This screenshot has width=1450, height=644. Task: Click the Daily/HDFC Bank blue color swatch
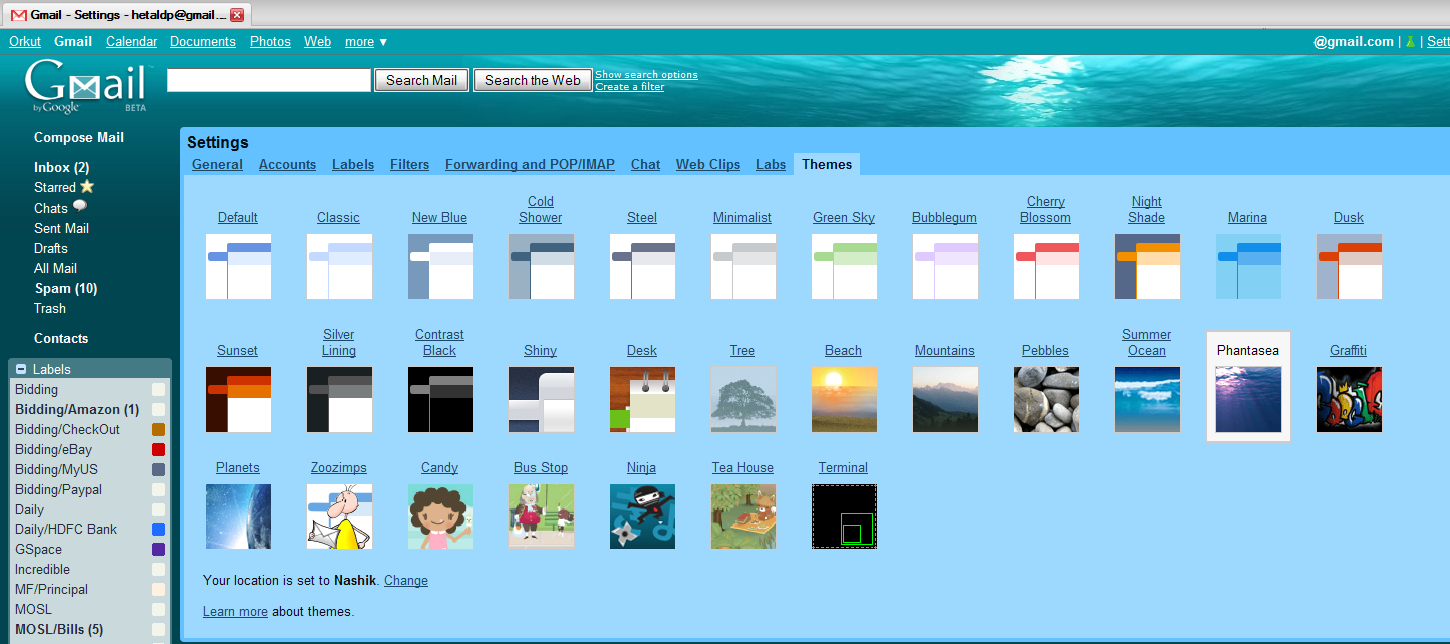tap(158, 530)
